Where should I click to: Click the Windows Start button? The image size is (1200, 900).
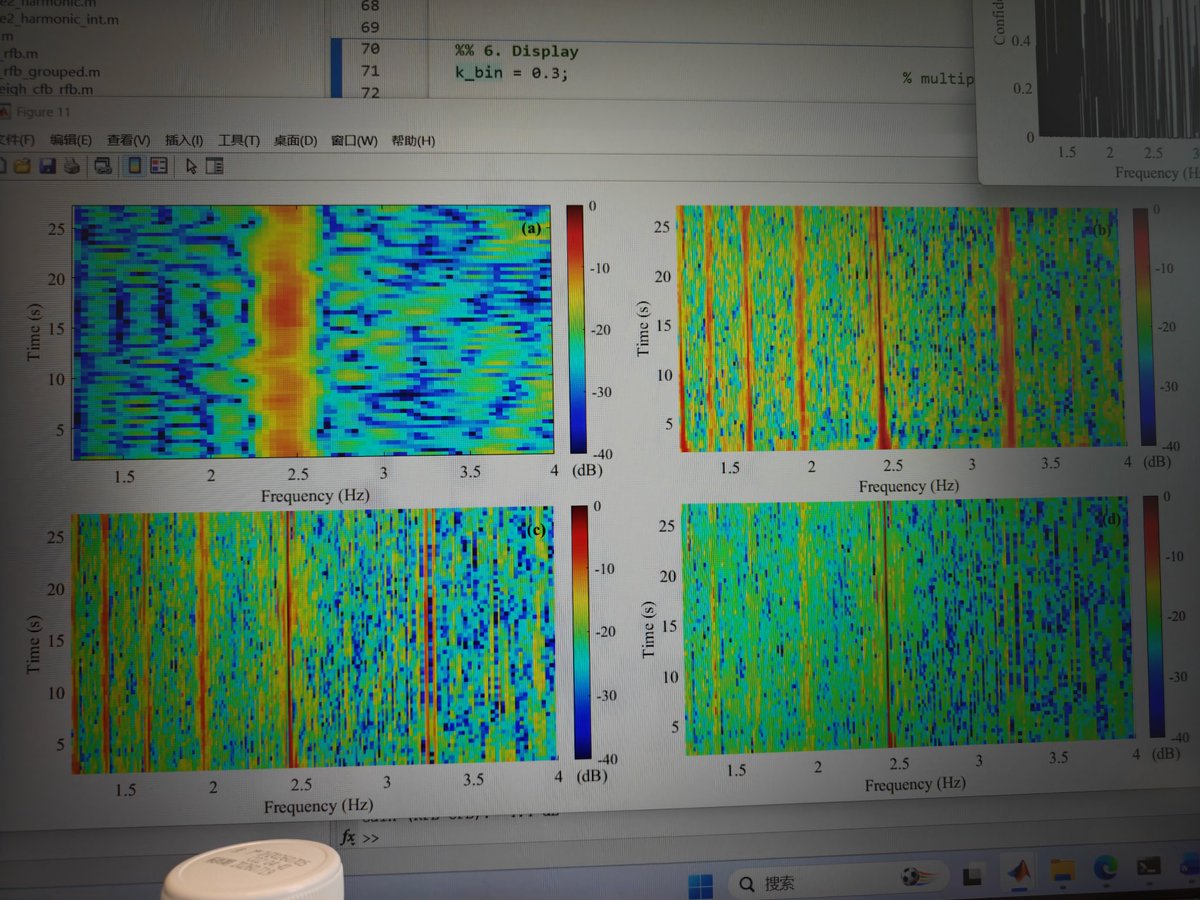pyautogui.click(x=700, y=885)
